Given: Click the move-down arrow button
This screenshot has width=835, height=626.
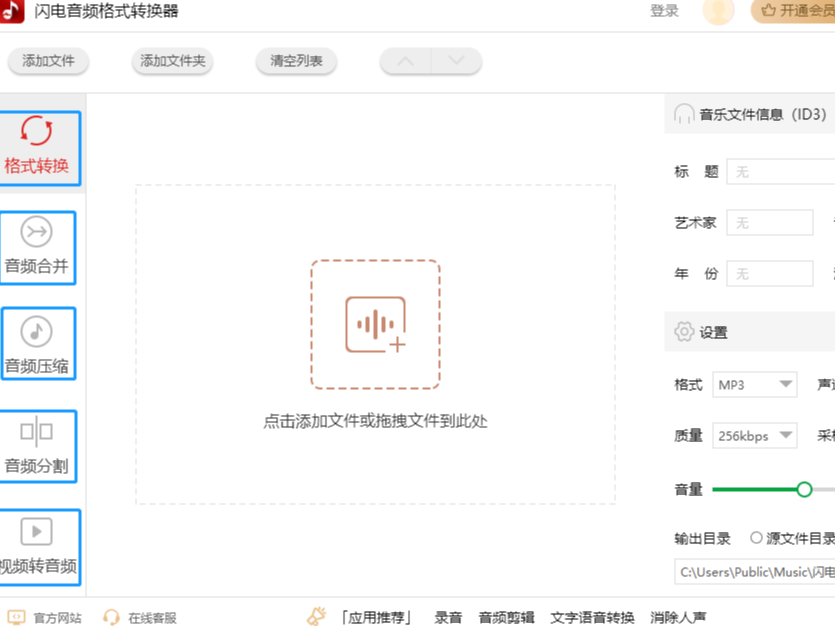Looking at the screenshot, I should 457,61.
